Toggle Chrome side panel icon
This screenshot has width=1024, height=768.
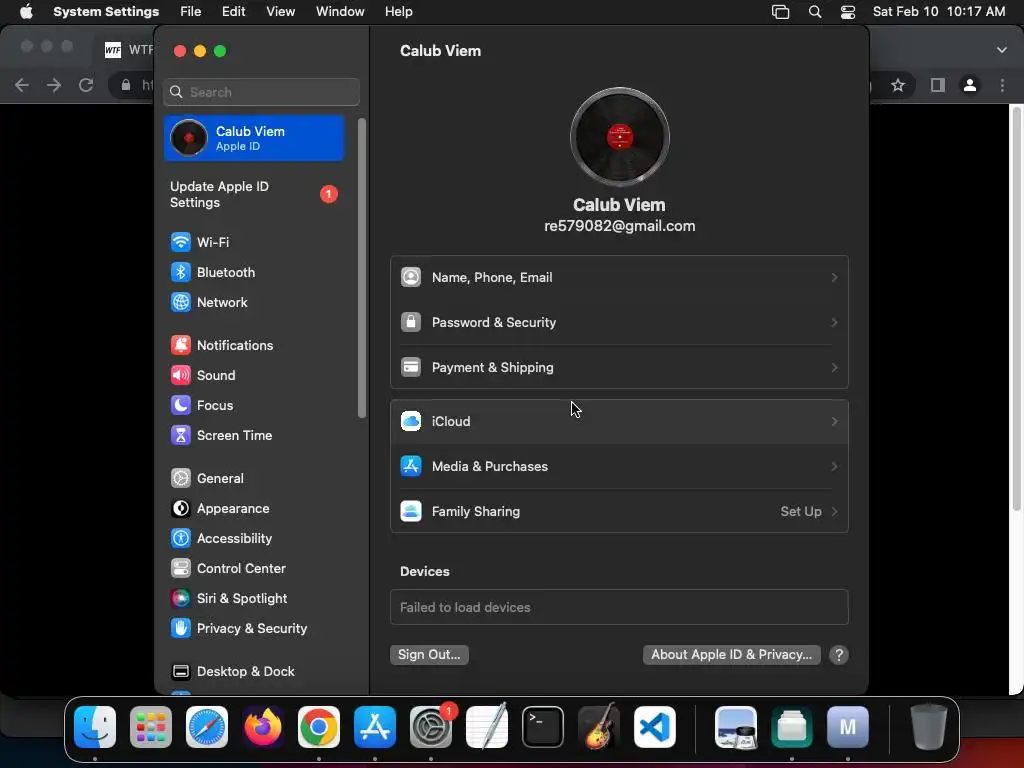(x=938, y=85)
